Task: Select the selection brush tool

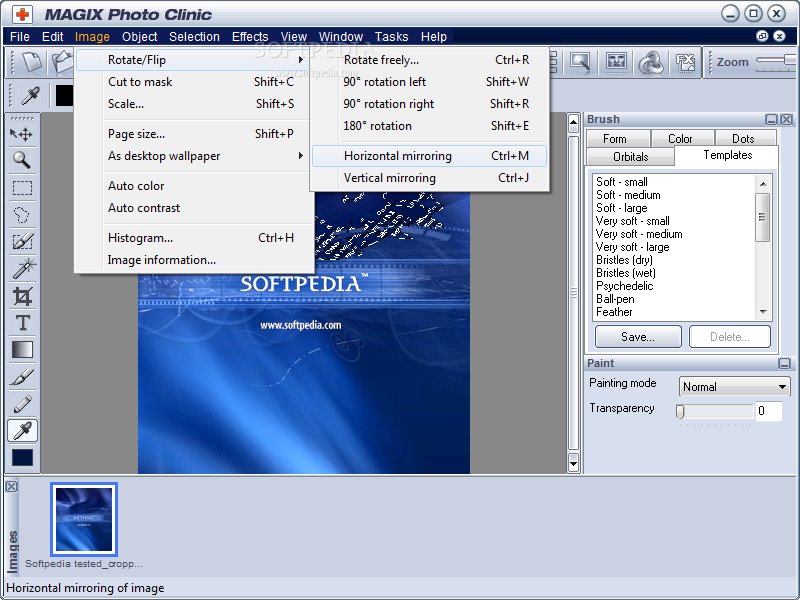Action: (22, 241)
